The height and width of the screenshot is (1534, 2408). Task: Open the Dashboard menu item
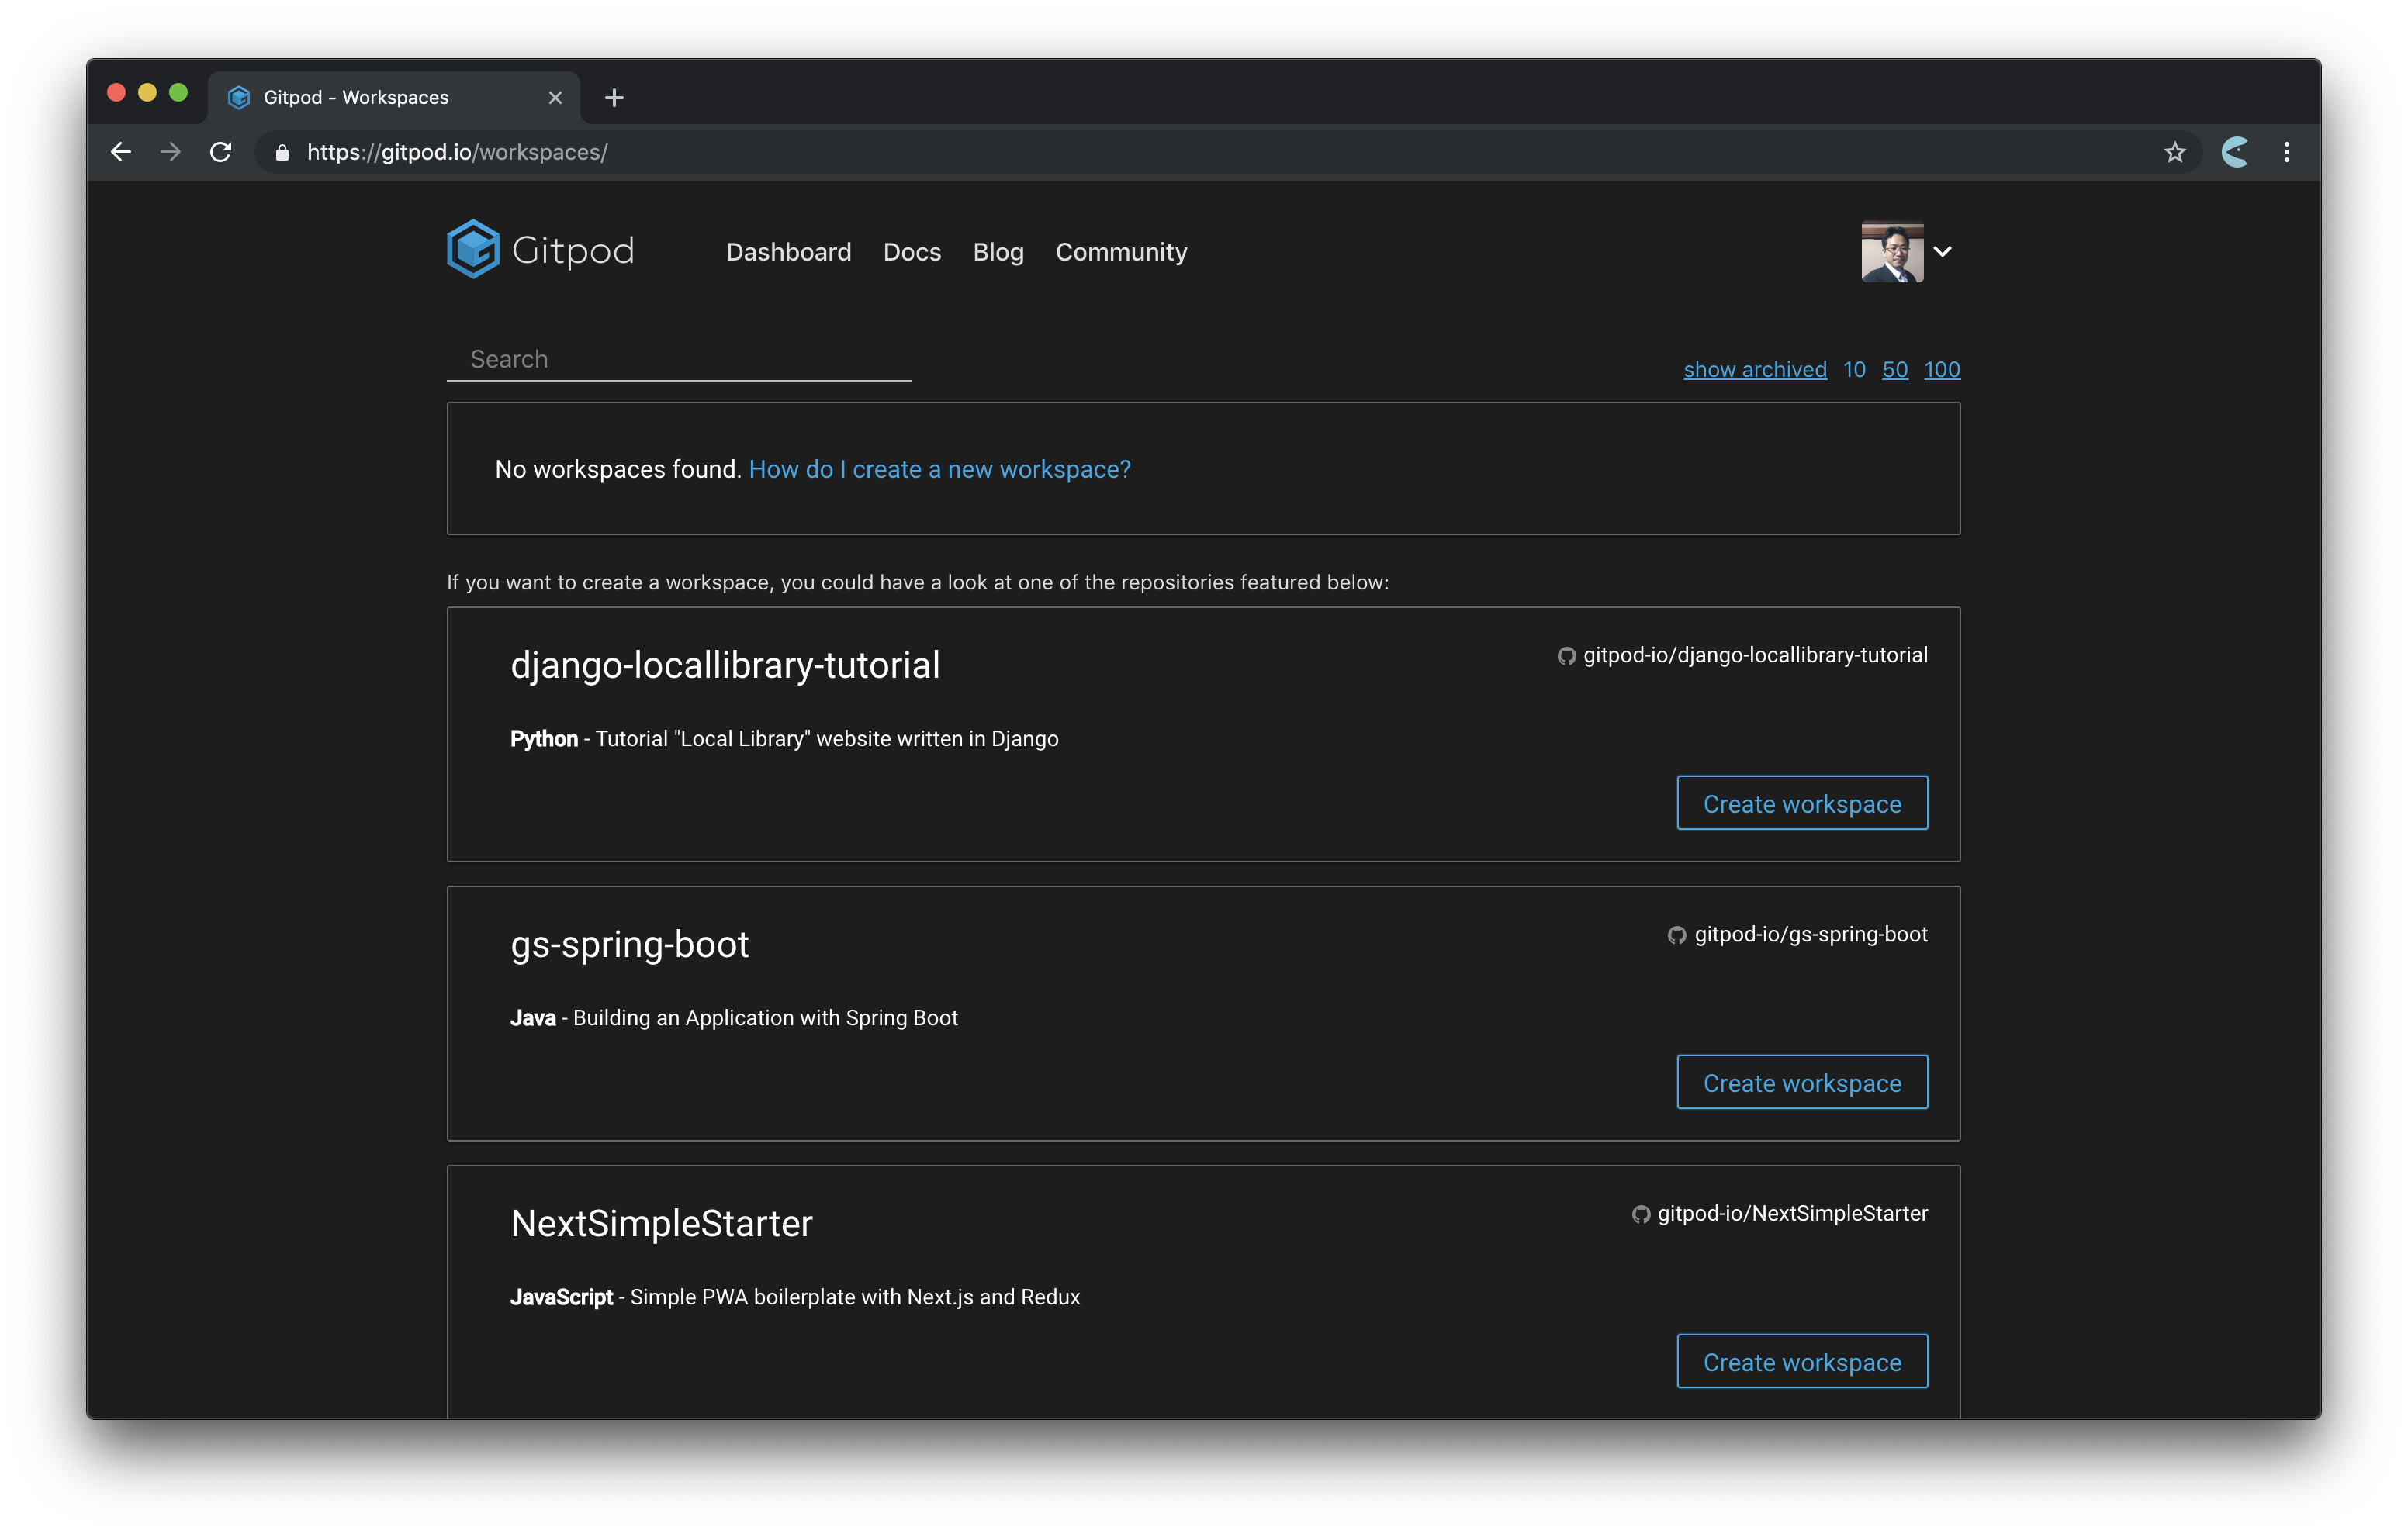788,252
